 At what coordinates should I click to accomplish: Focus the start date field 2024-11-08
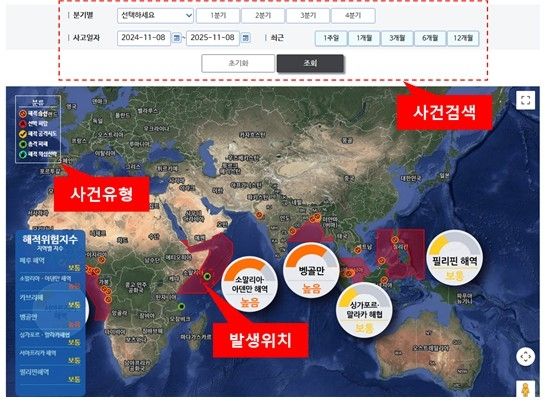pos(144,38)
